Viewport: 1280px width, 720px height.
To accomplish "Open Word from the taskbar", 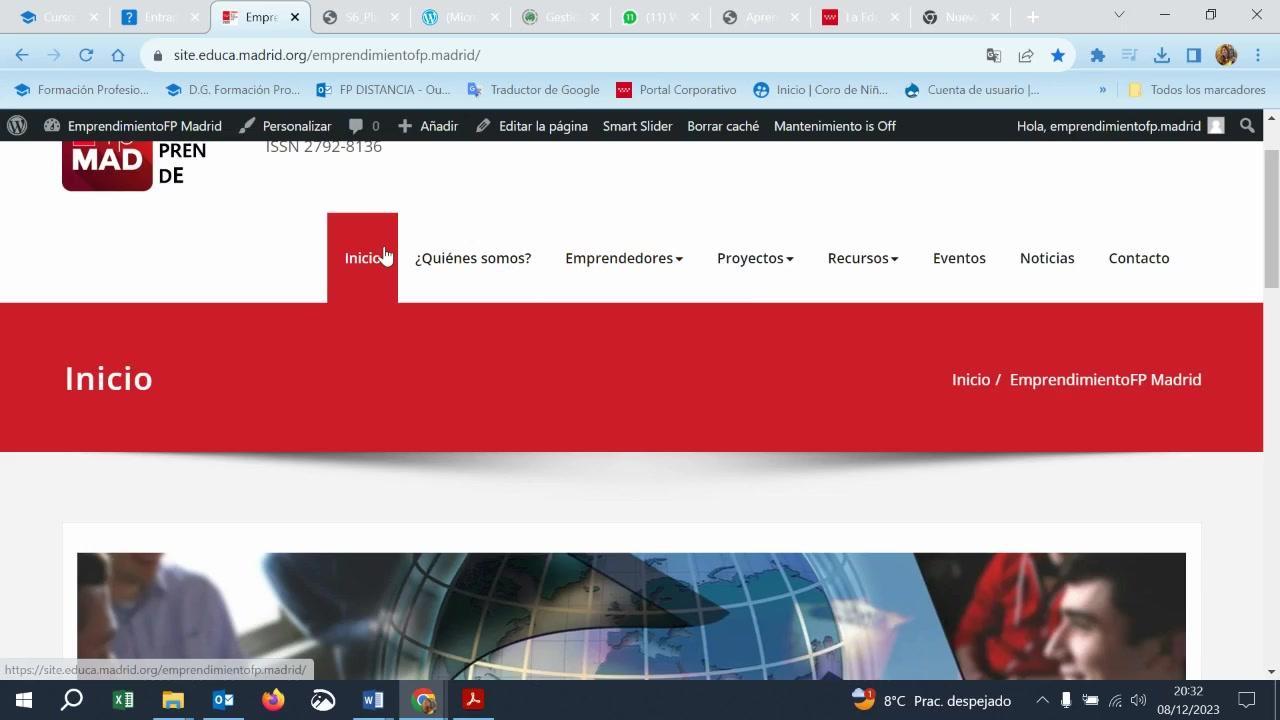I will point(373,700).
